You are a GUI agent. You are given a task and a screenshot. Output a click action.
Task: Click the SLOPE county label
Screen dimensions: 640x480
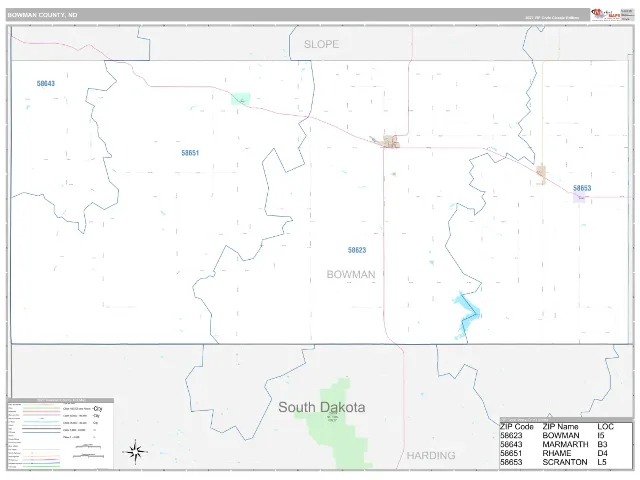click(321, 44)
